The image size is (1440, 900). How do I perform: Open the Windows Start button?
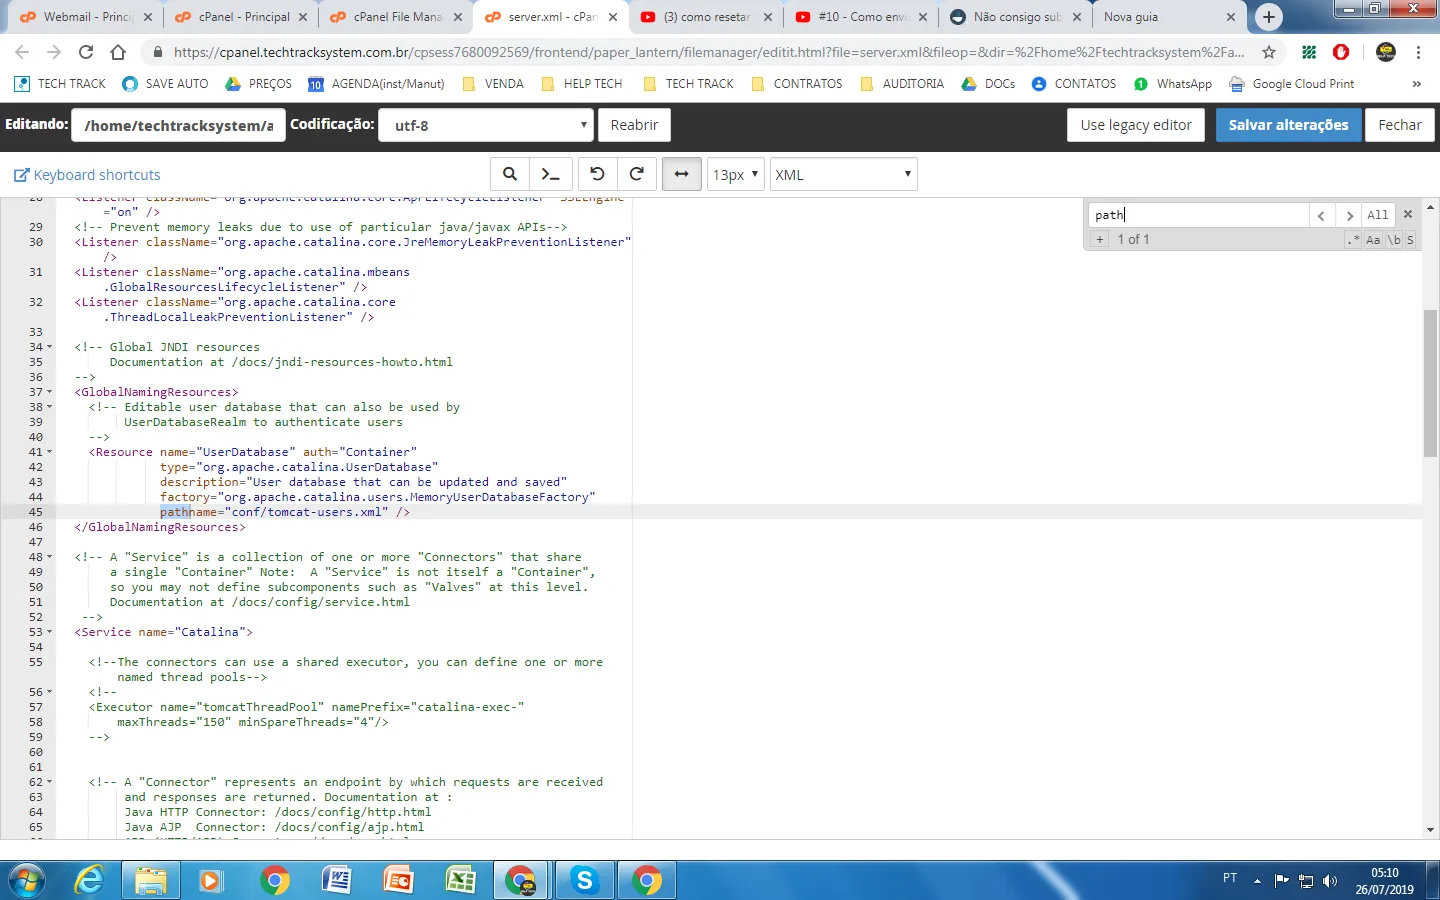pyautogui.click(x=26, y=881)
